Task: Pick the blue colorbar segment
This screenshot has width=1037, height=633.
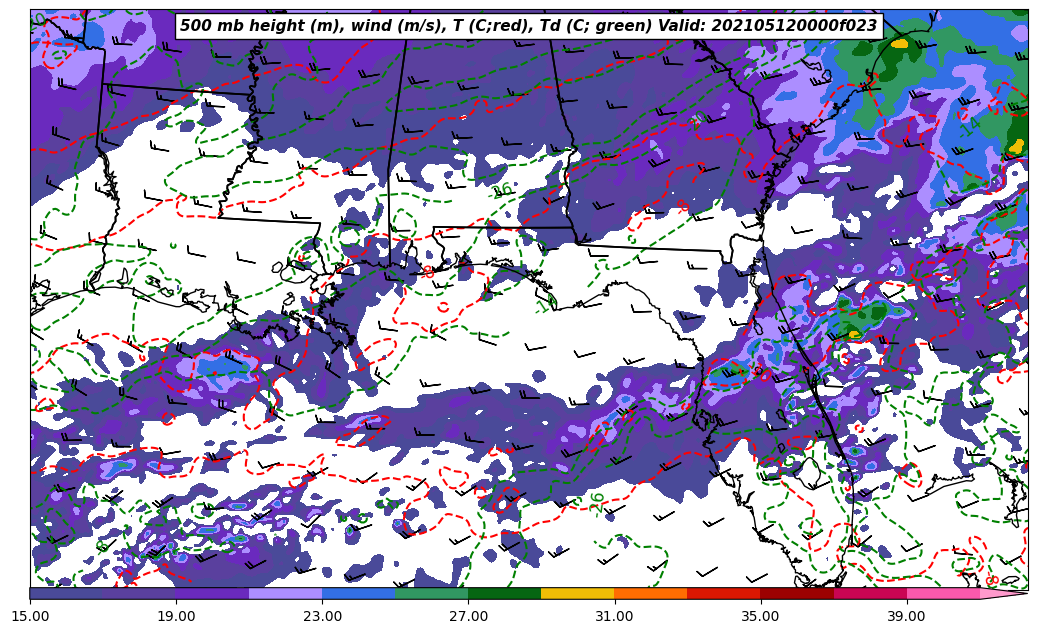Action: click(358, 593)
